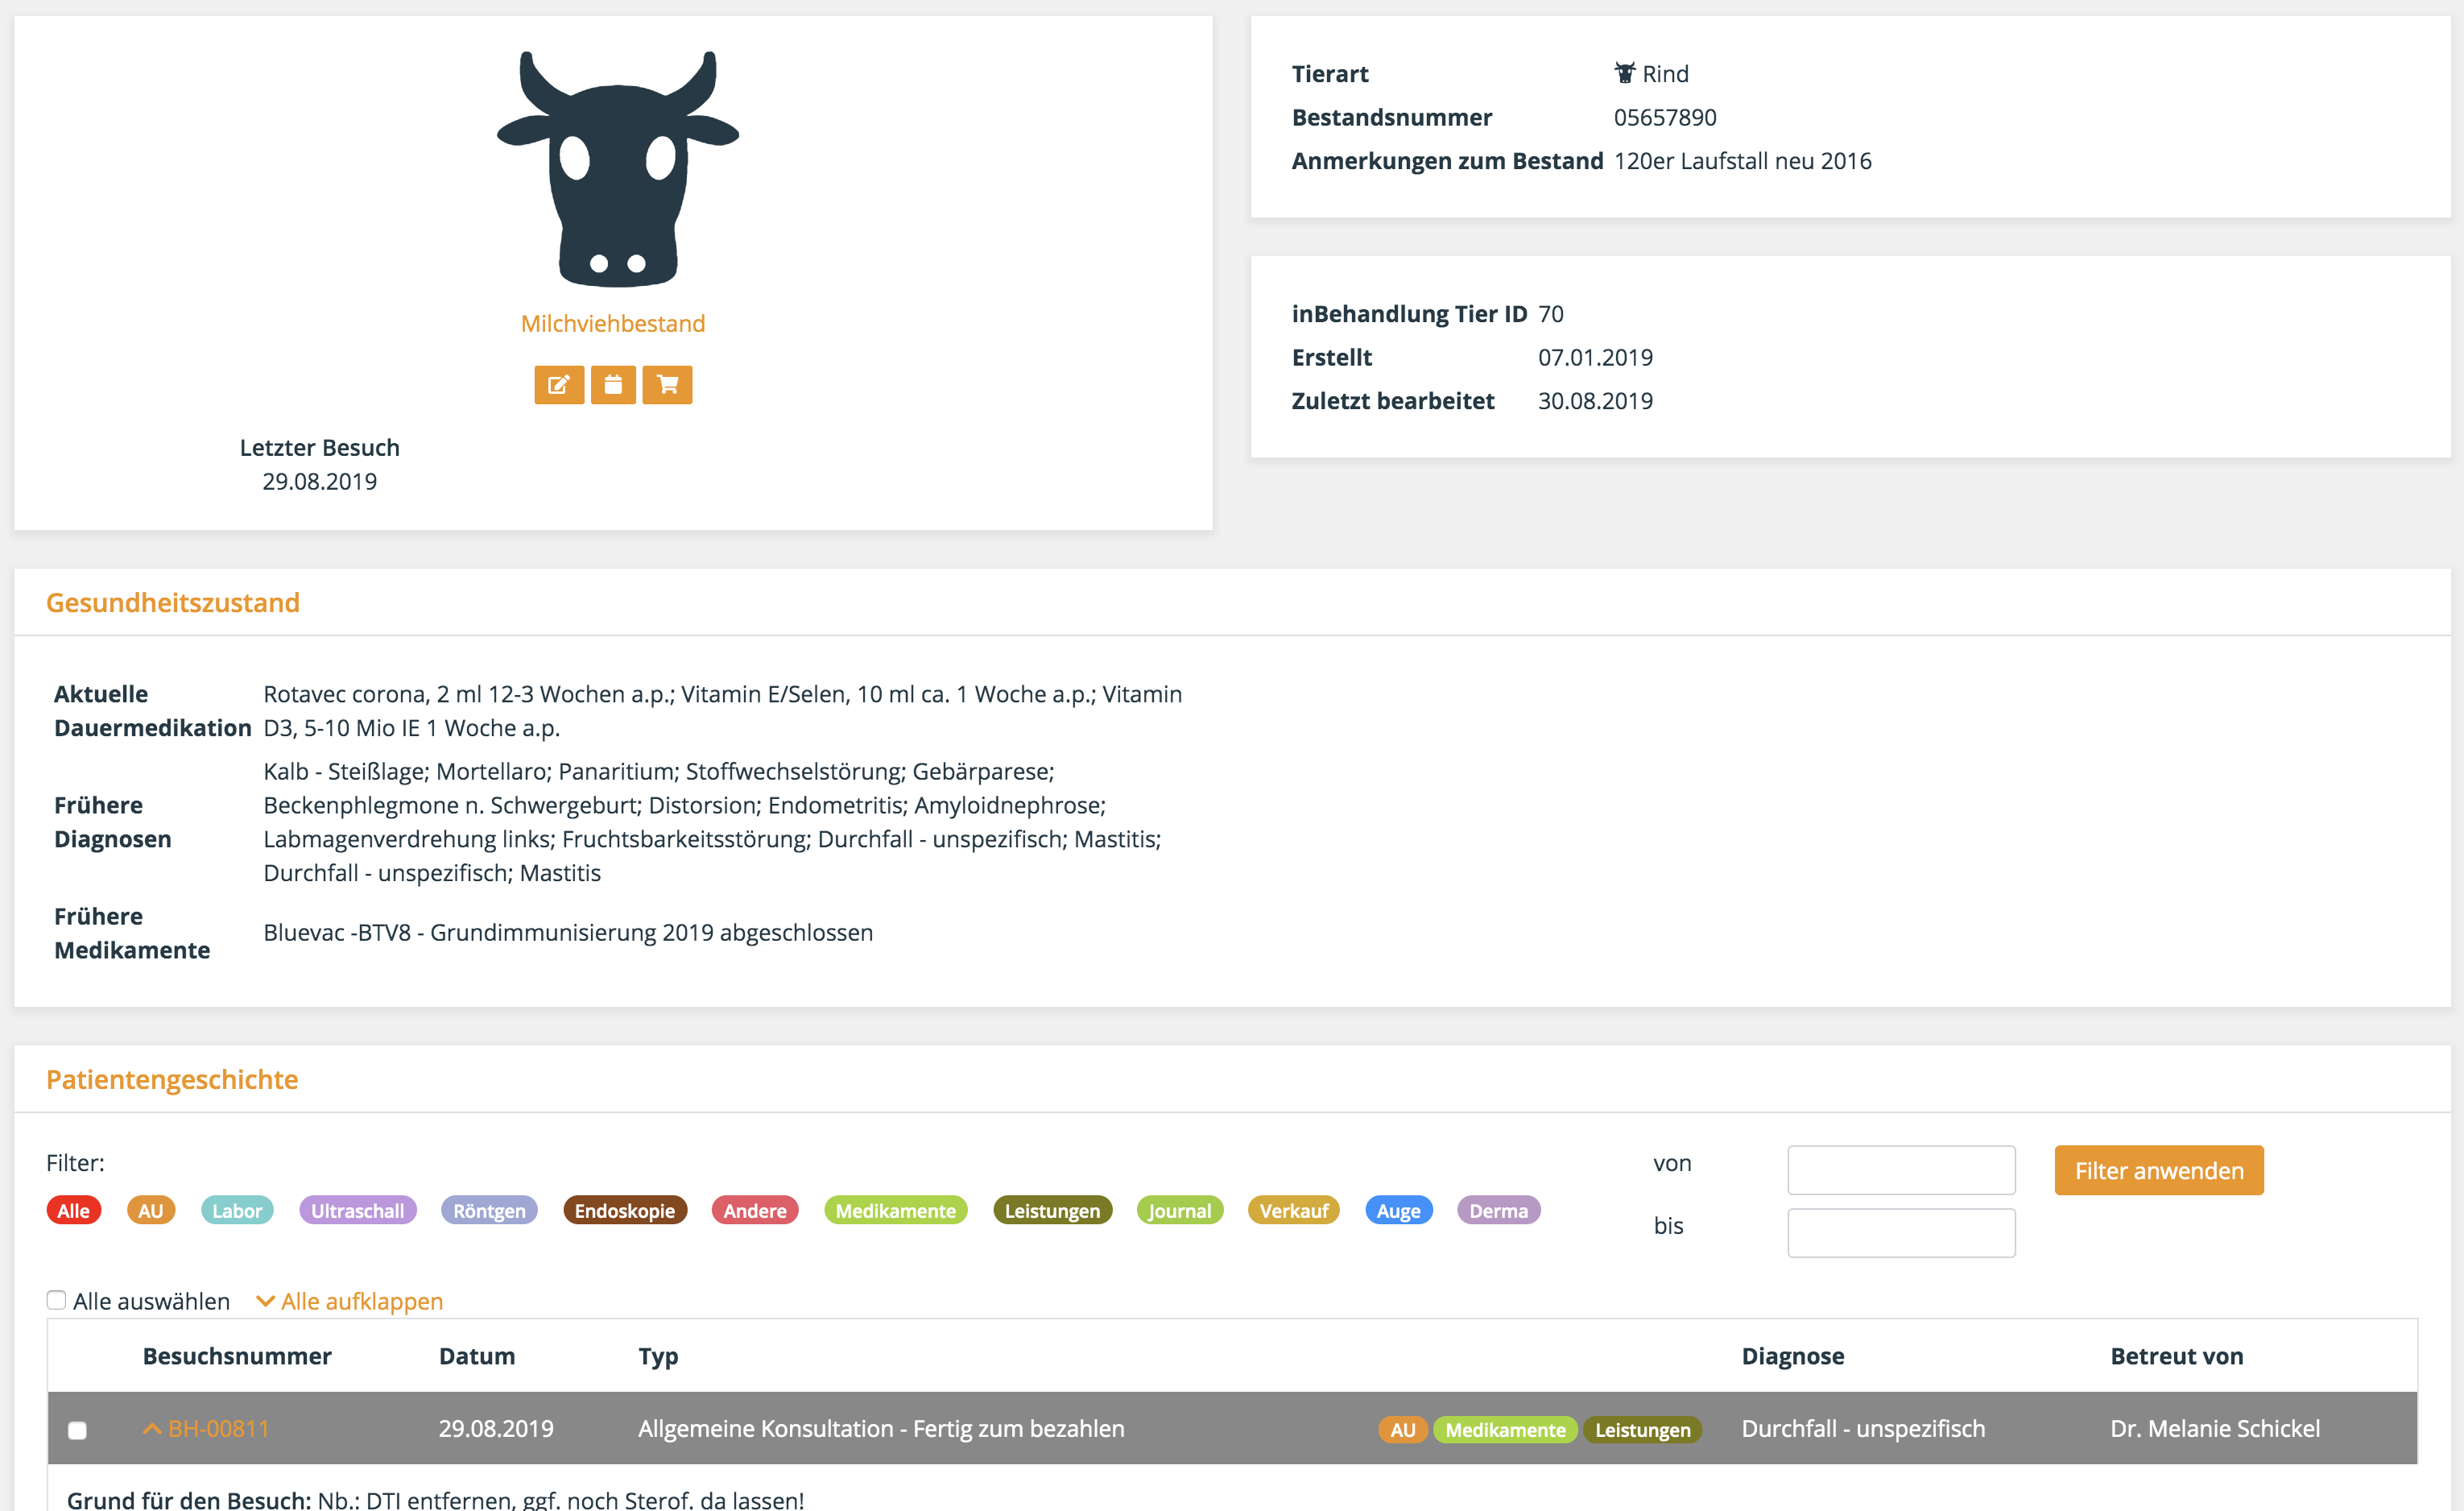The width and height of the screenshot is (2464, 1511).
Task: Click the Durchfall - unspezifisch diagnosis cell
Action: coord(1863,1429)
